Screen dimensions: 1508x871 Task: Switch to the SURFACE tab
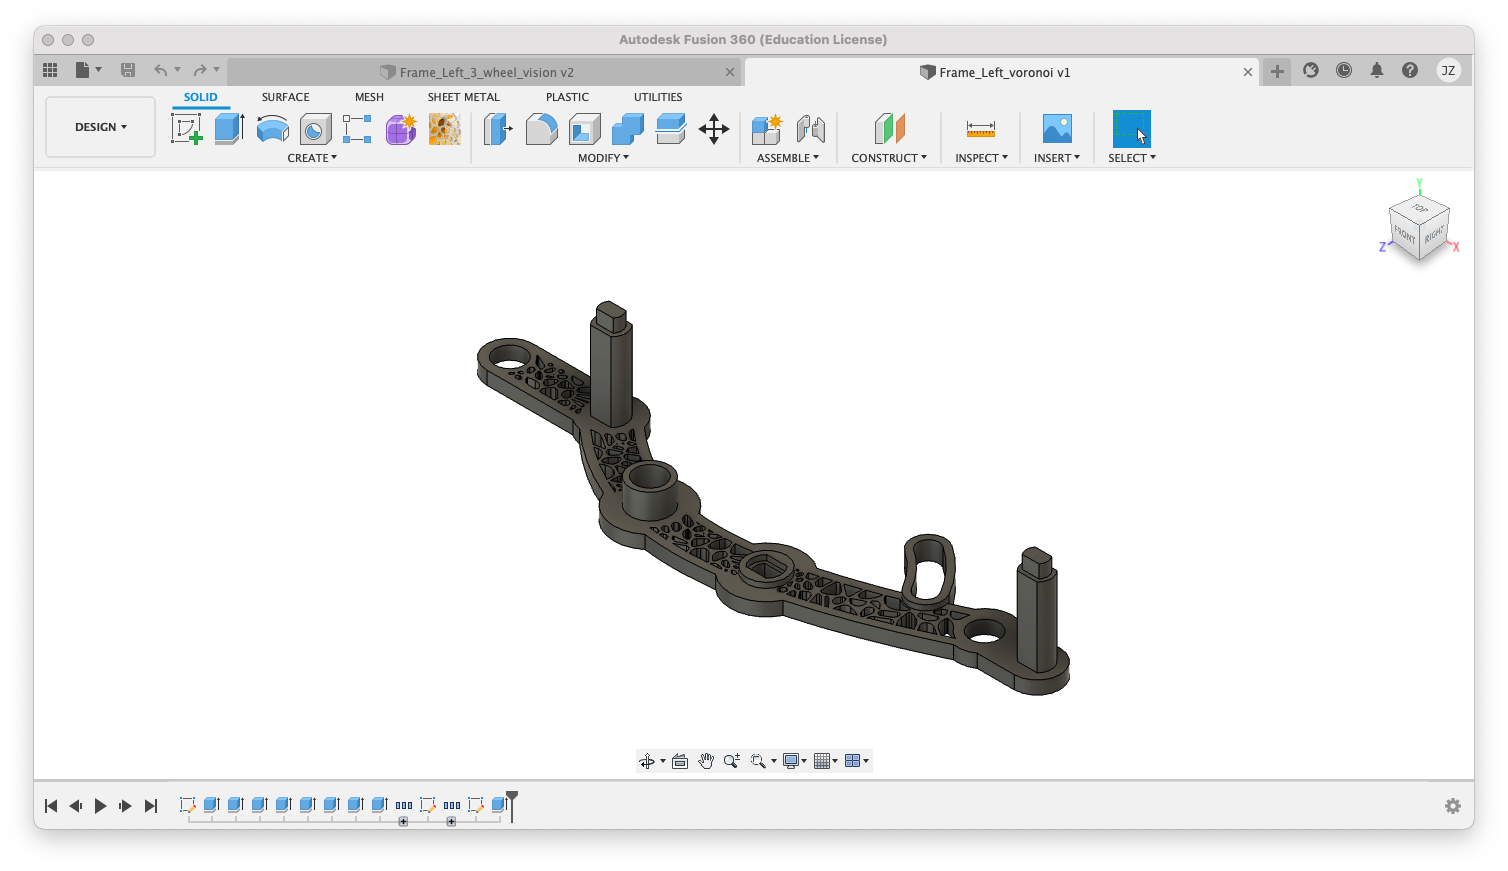coord(286,97)
